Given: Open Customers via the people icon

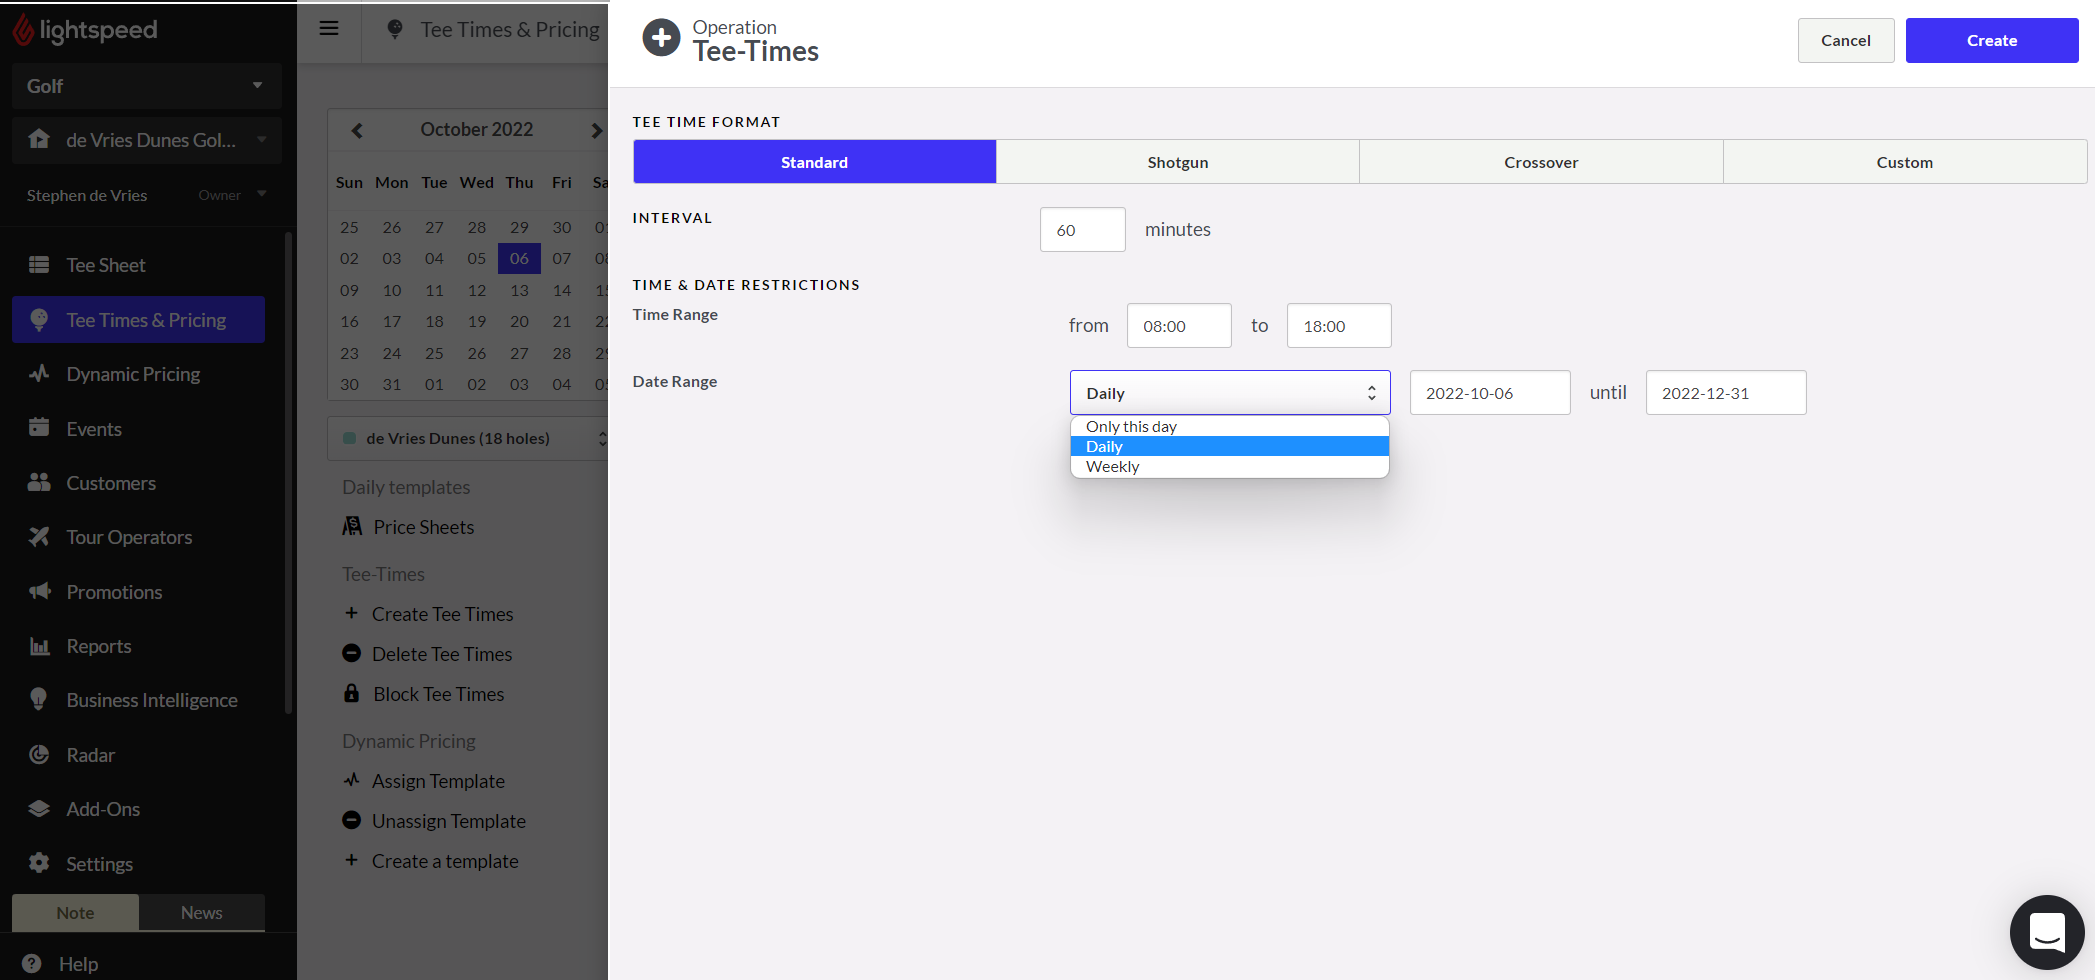Looking at the screenshot, I should (39, 483).
